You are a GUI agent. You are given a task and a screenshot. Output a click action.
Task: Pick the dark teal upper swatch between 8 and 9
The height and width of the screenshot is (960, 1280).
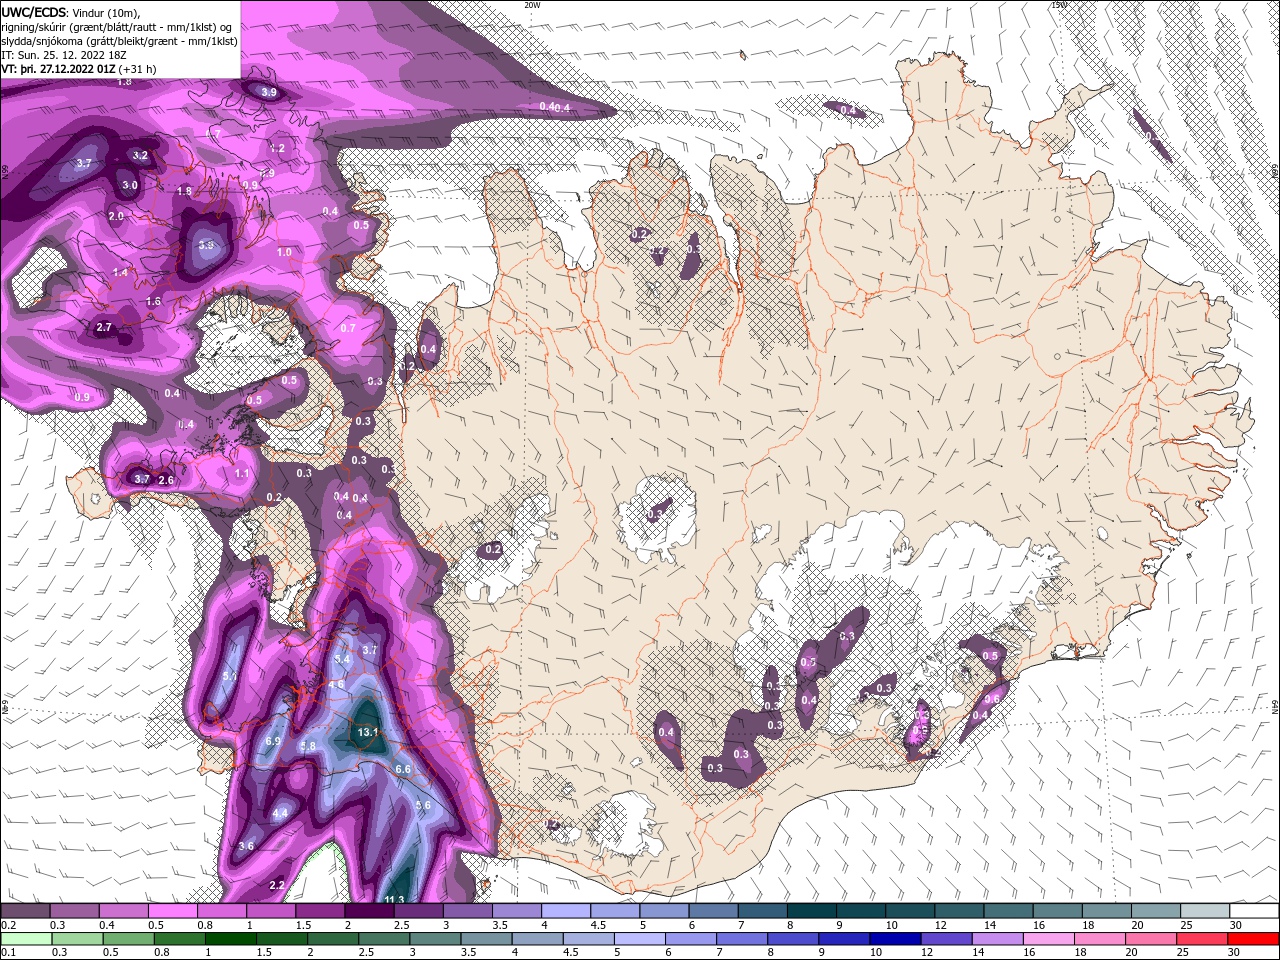812,910
